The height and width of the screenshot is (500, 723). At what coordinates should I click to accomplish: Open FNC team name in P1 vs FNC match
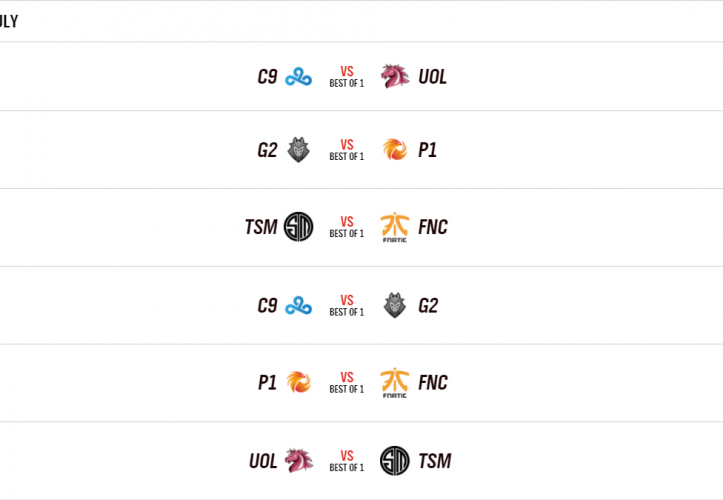[x=433, y=382]
